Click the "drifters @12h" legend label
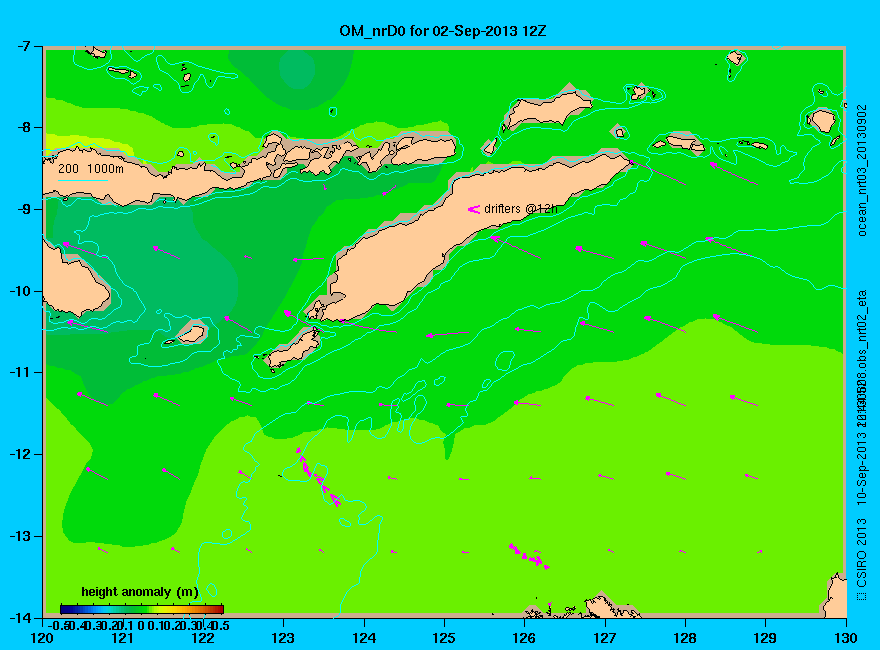 (521, 209)
